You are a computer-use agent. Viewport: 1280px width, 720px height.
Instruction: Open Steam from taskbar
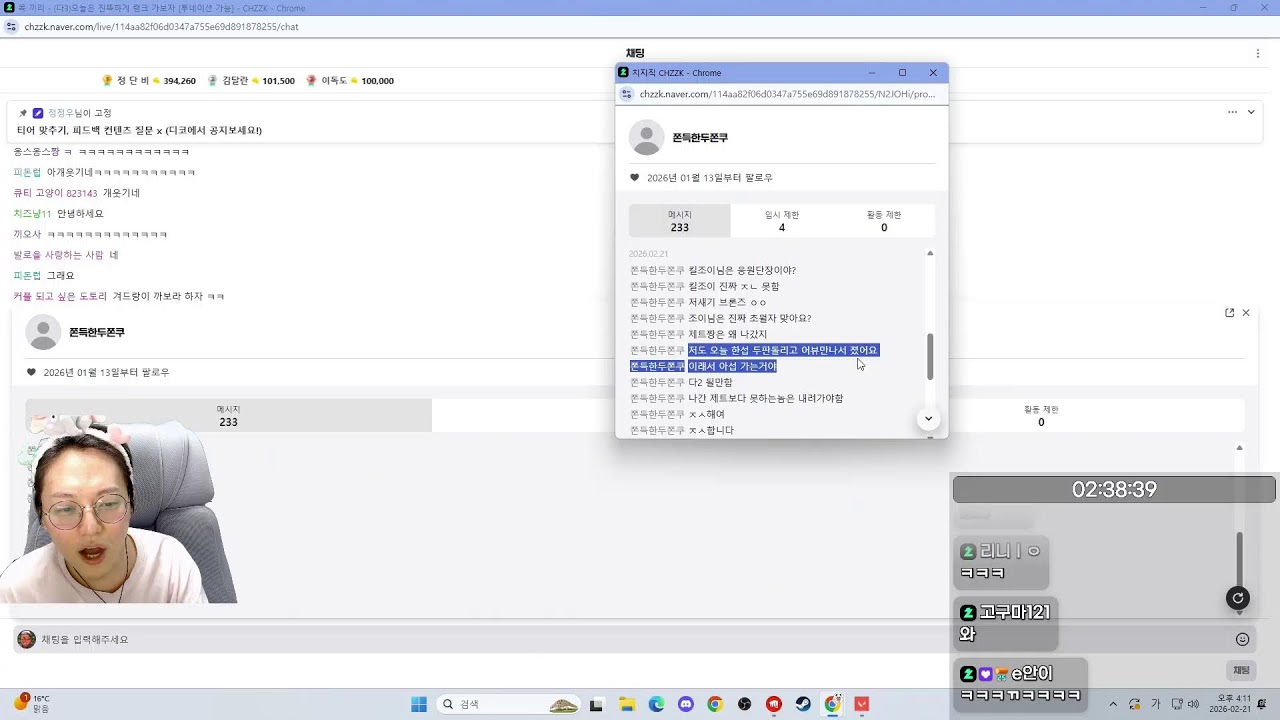pyautogui.click(x=803, y=704)
